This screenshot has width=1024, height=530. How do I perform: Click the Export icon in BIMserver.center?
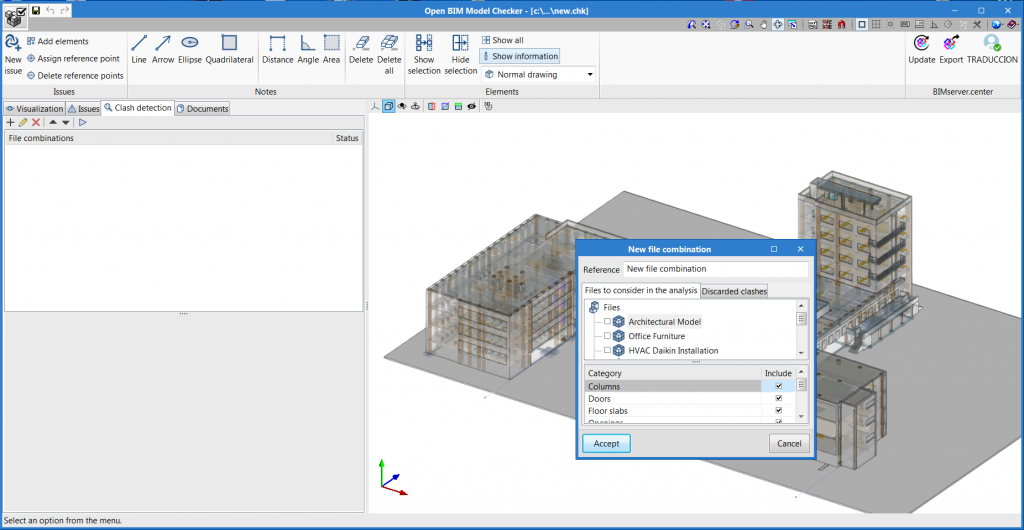coord(950,48)
